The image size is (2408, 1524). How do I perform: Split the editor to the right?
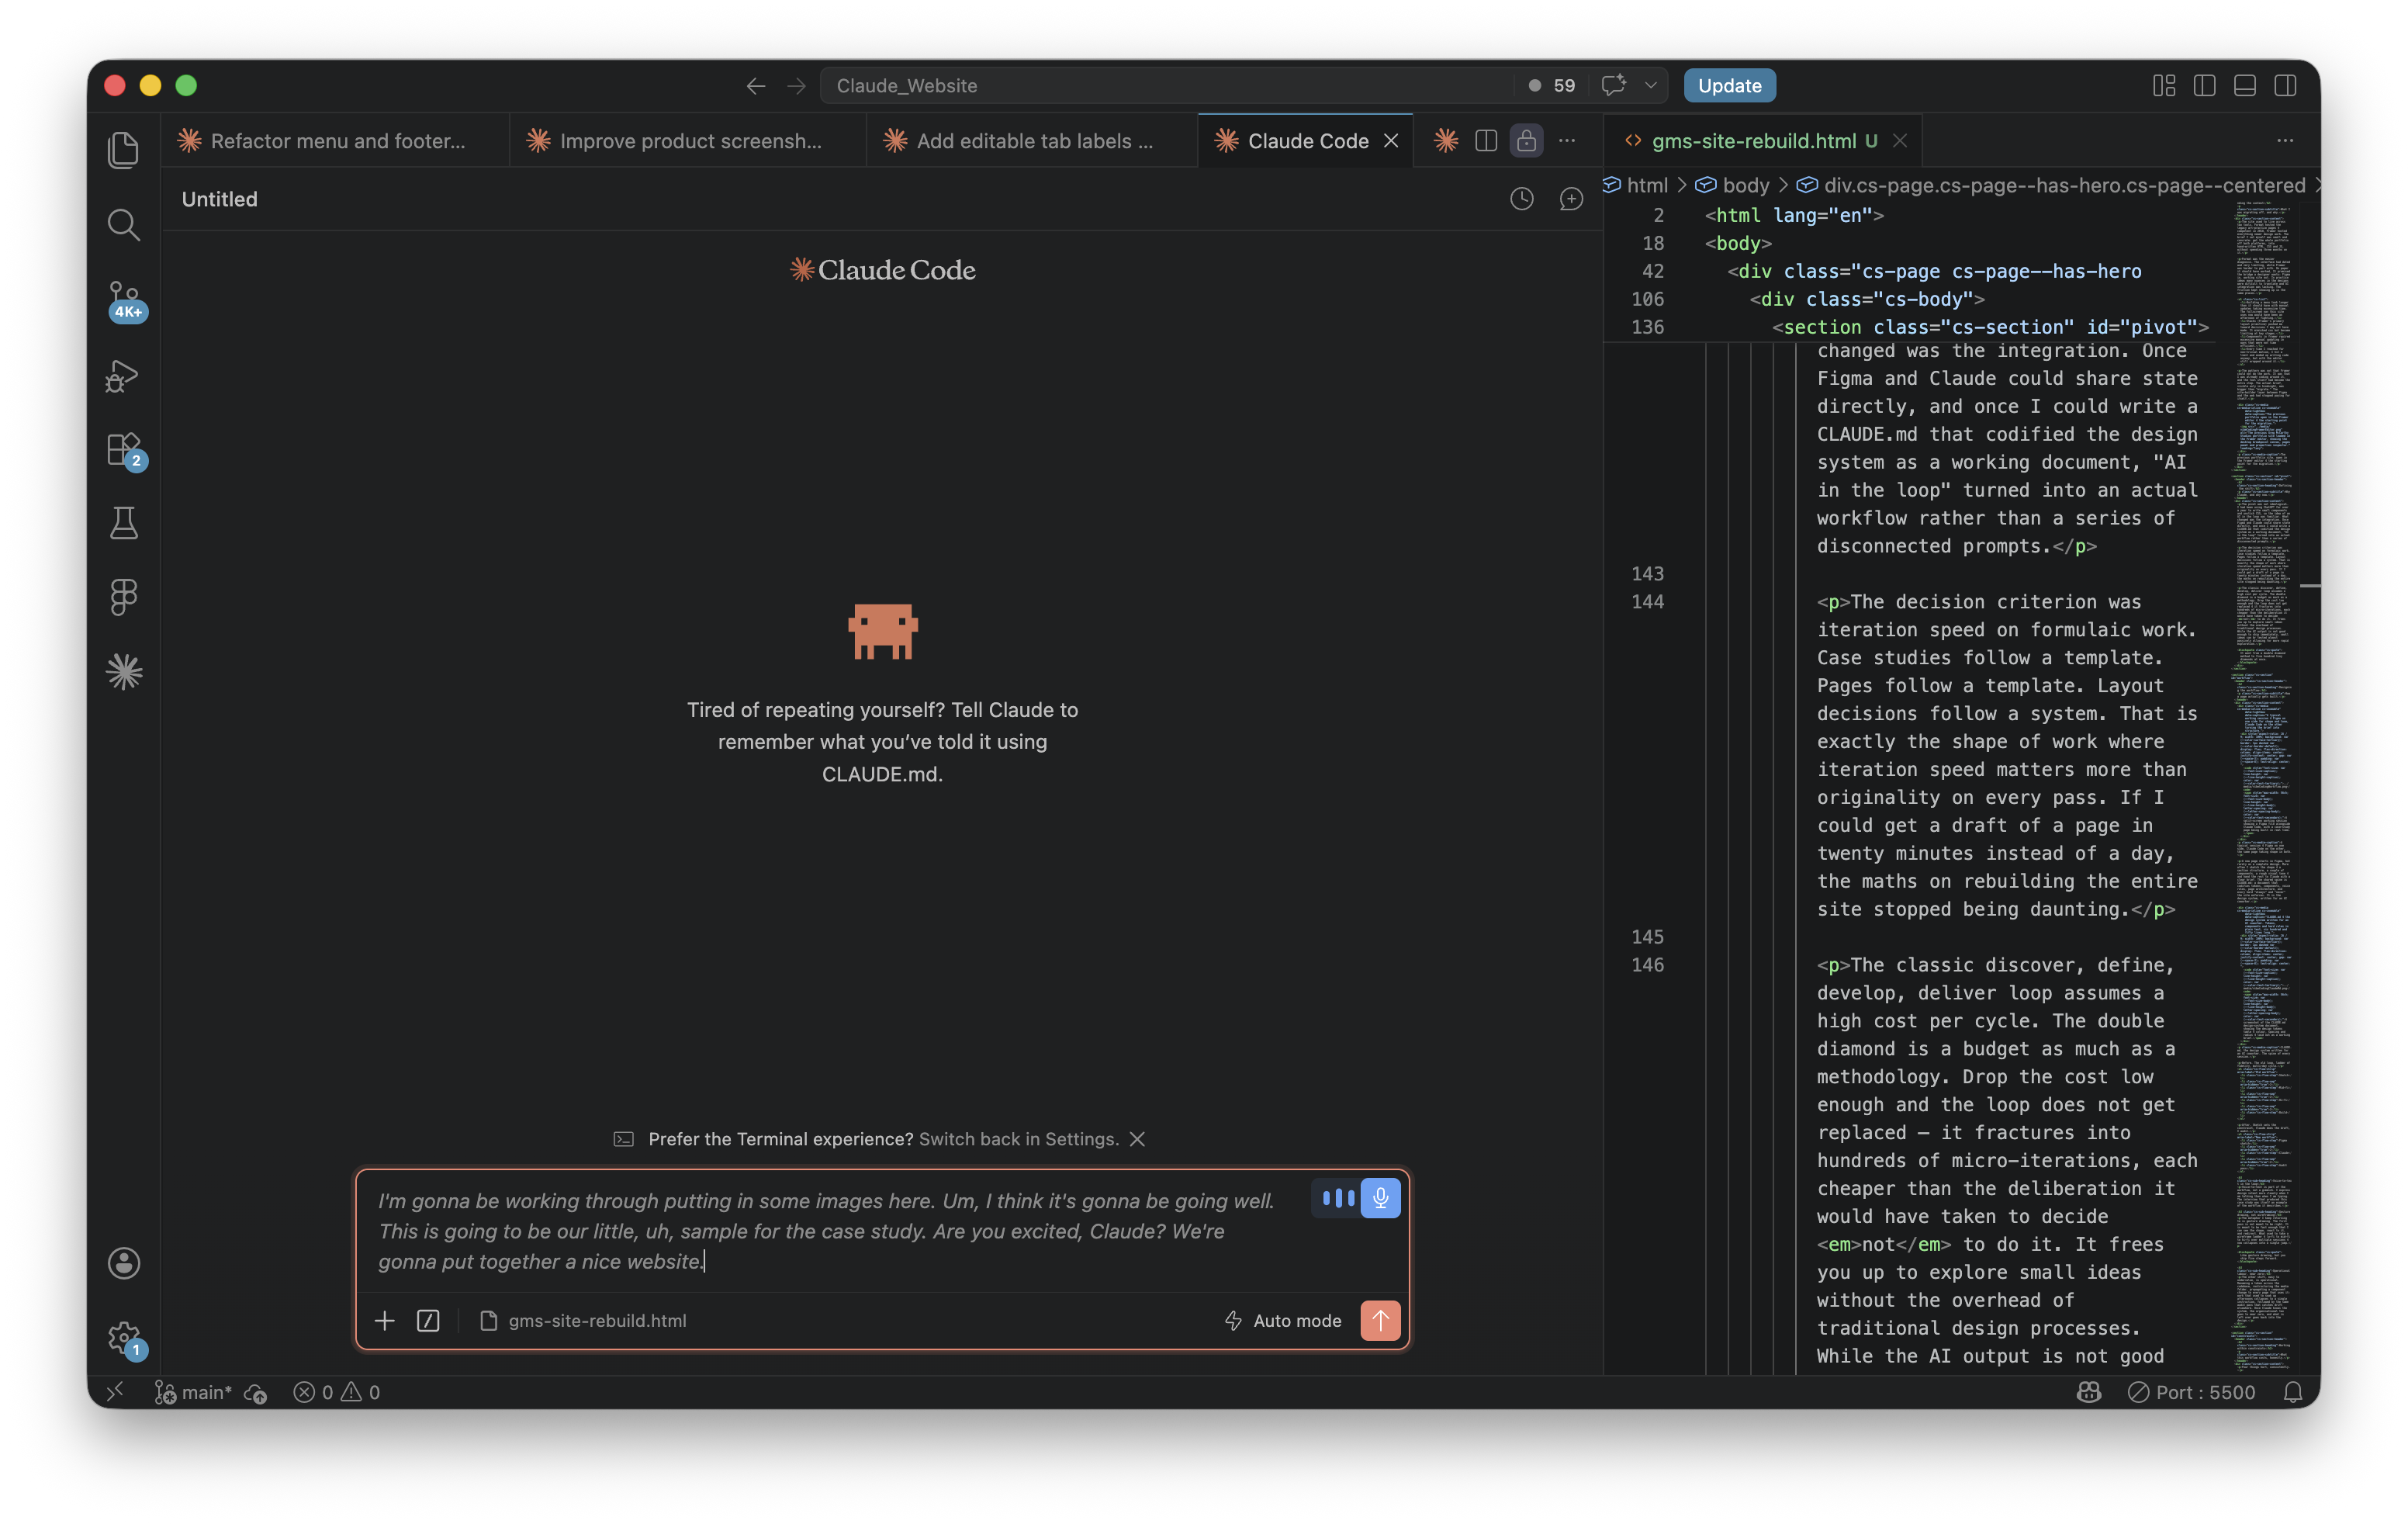1486,141
